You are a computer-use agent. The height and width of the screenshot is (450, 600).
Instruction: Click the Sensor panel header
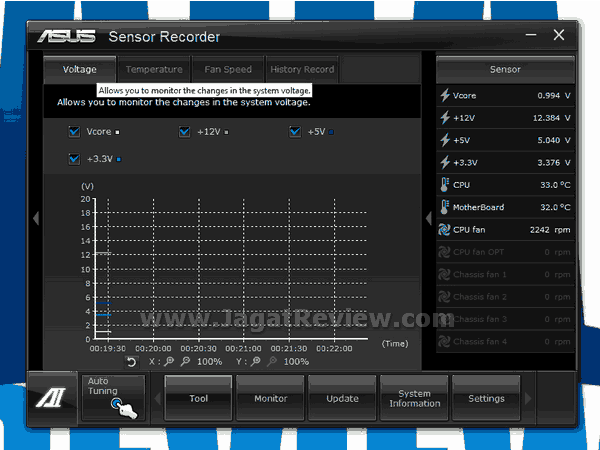[505, 69]
